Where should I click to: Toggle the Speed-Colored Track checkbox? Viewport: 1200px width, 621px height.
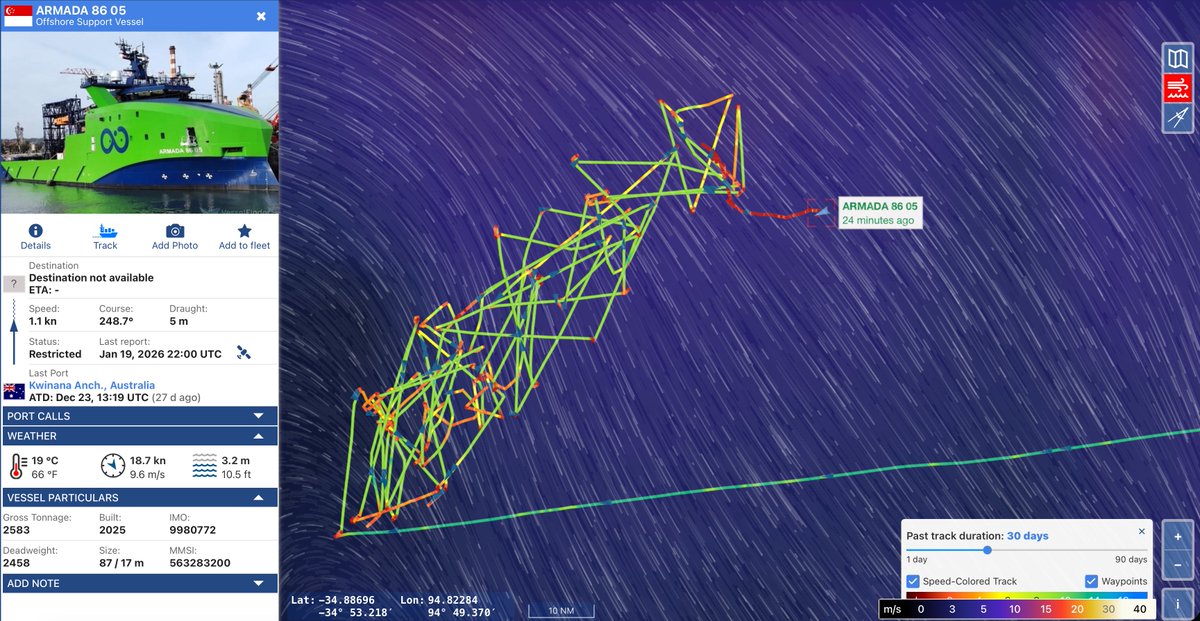913,581
